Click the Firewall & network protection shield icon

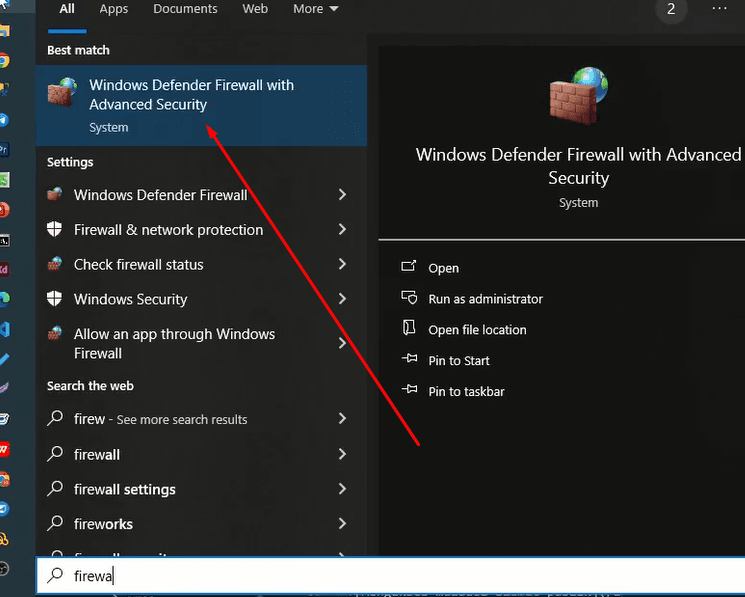point(55,230)
